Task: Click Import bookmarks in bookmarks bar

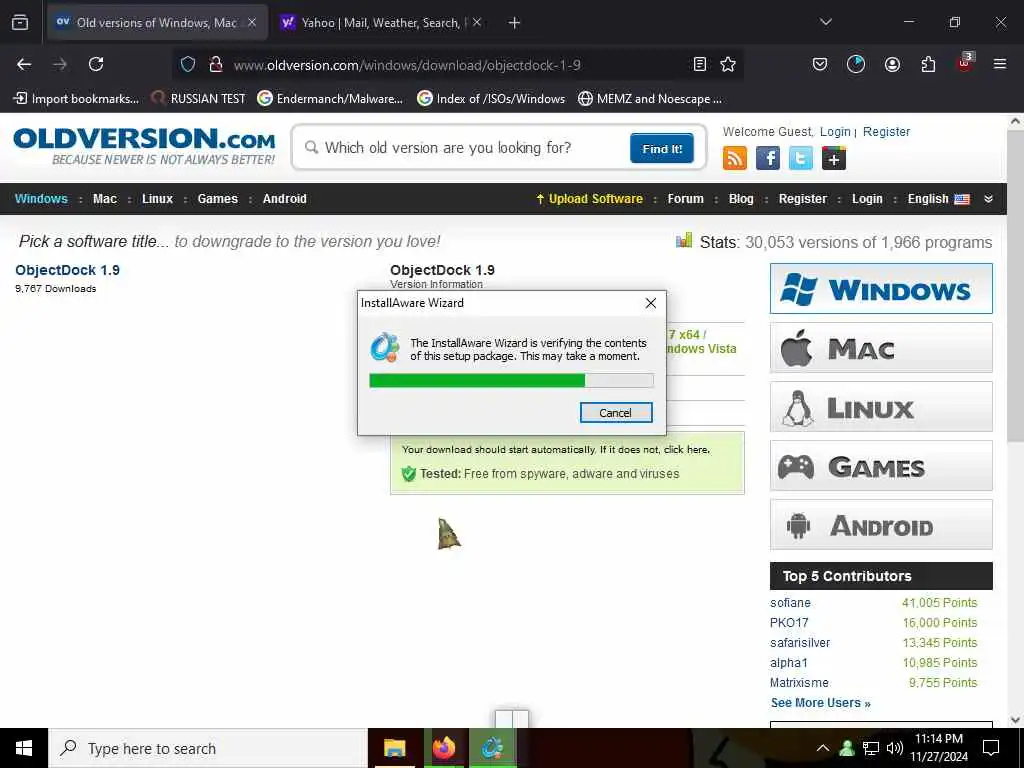Action: pyautogui.click(x=76, y=99)
